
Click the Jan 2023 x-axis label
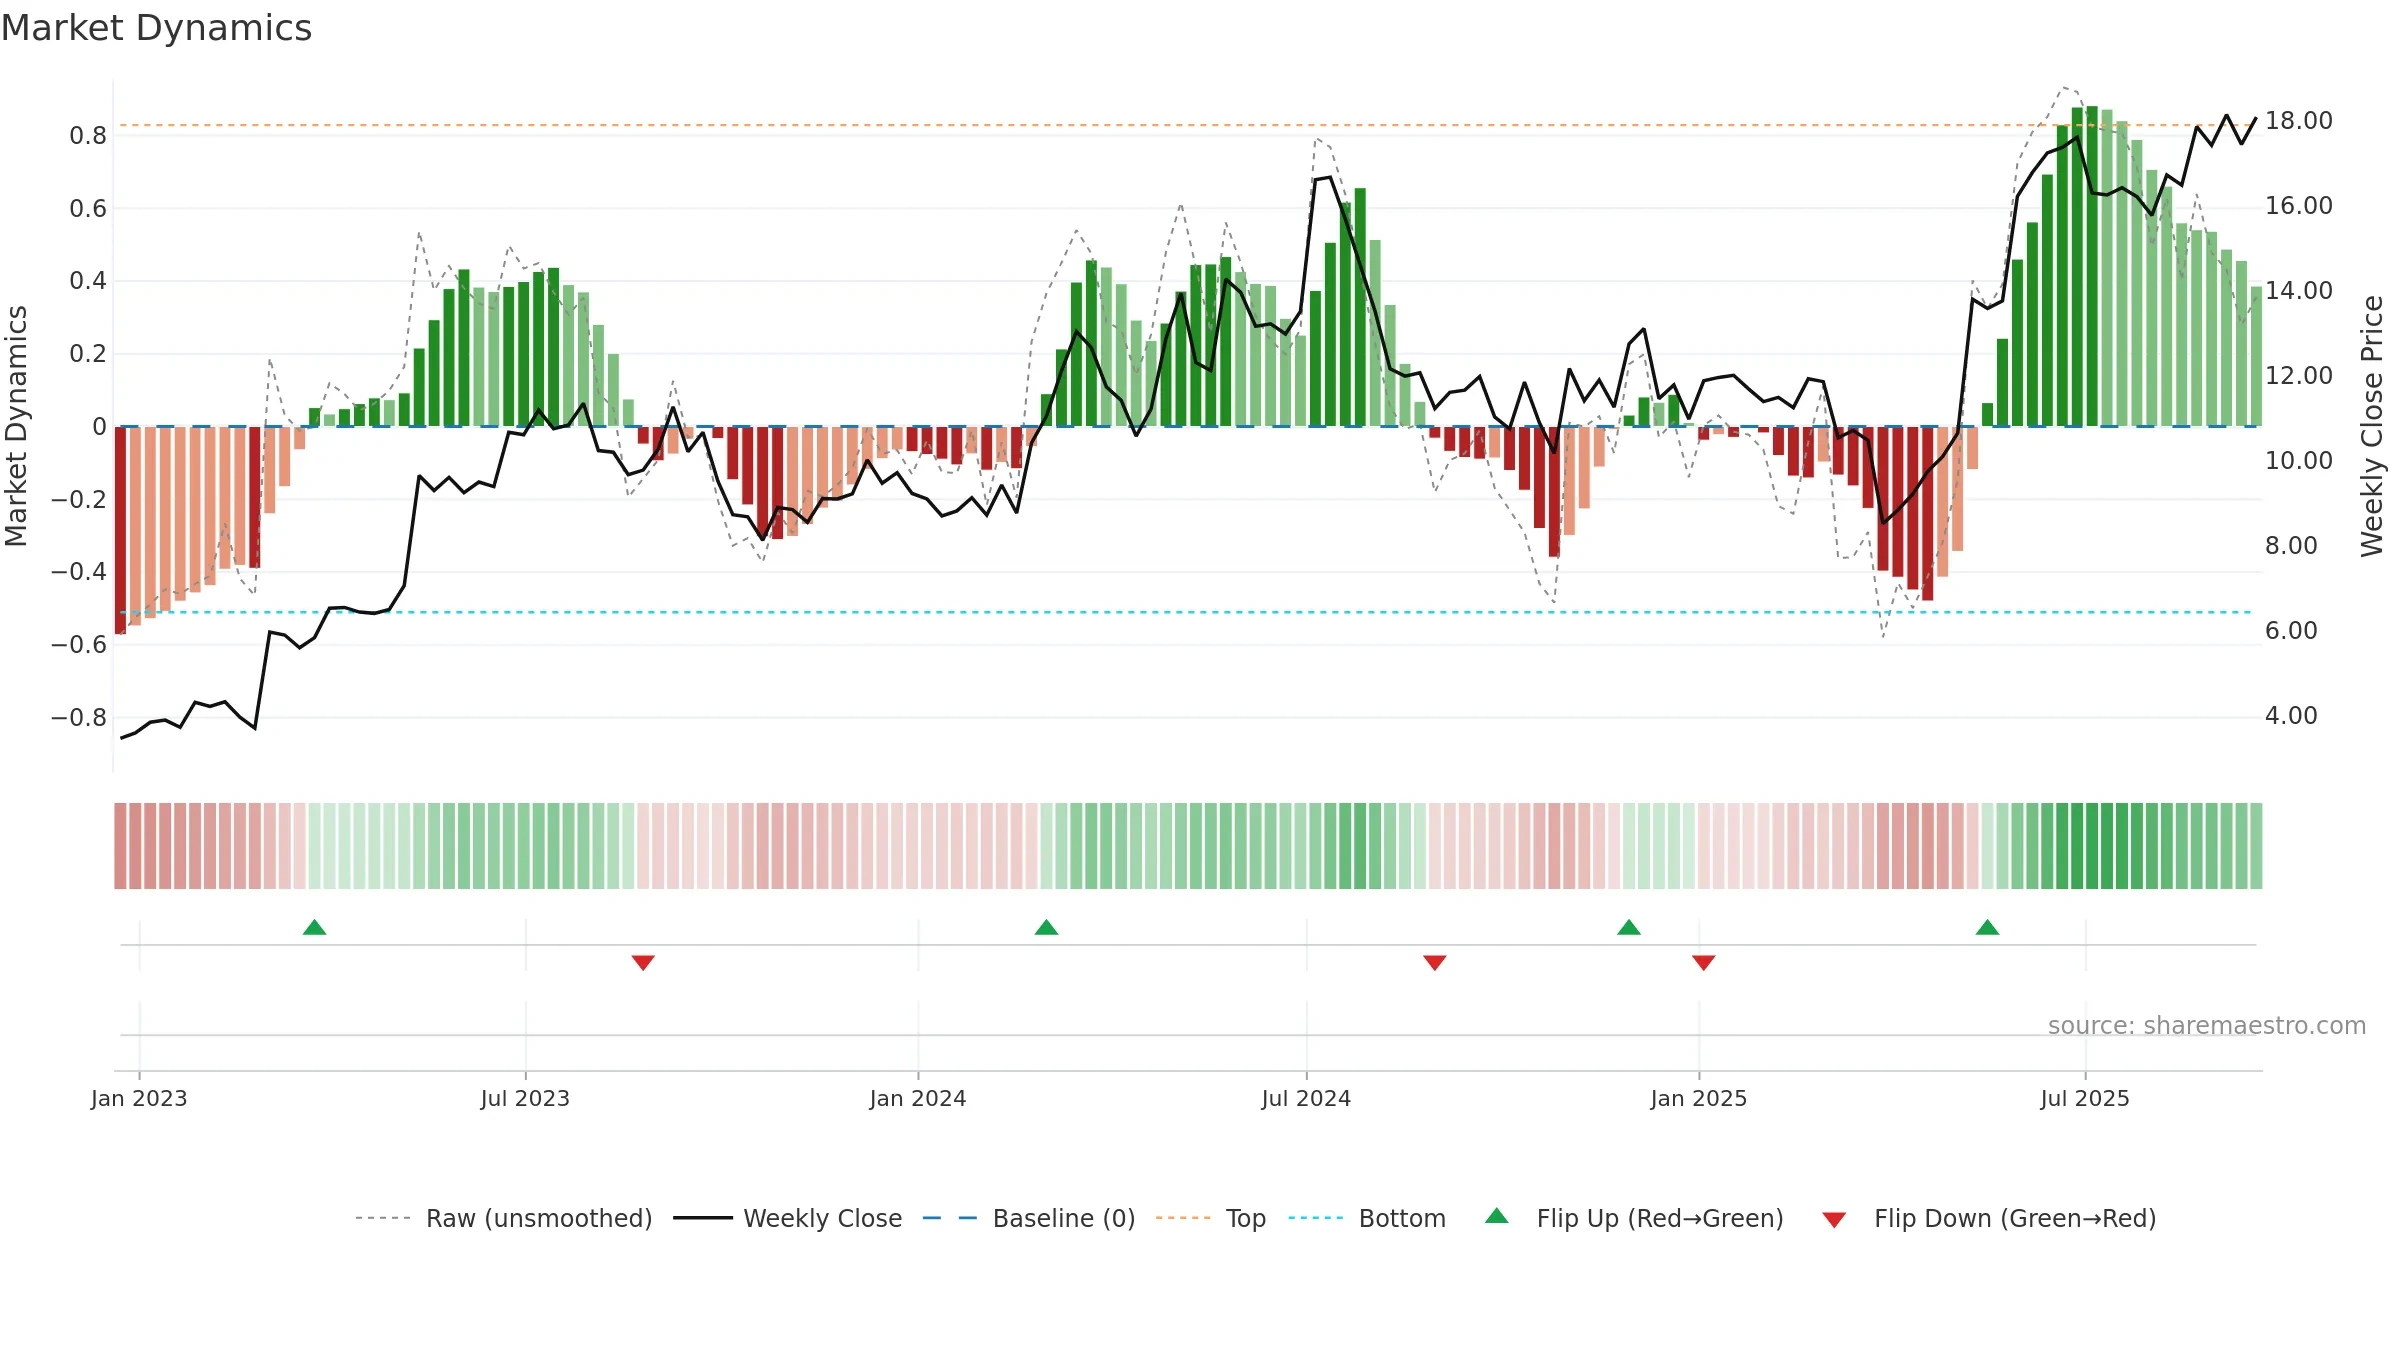139,1098
